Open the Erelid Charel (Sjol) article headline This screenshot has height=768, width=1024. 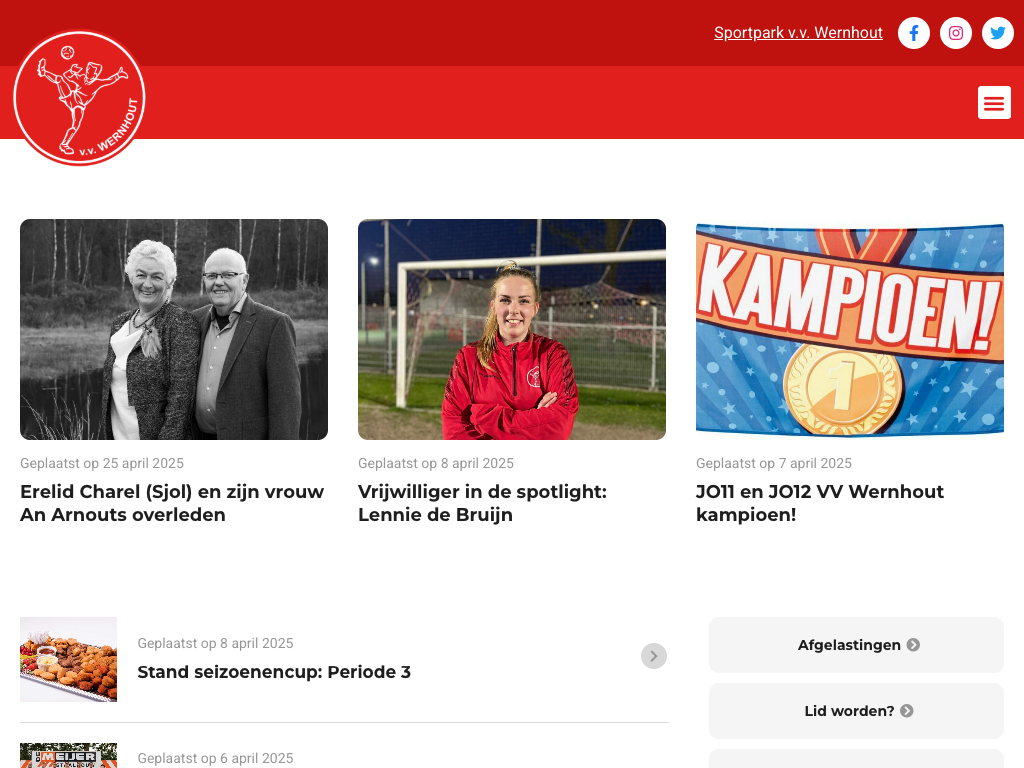[172, 503]
